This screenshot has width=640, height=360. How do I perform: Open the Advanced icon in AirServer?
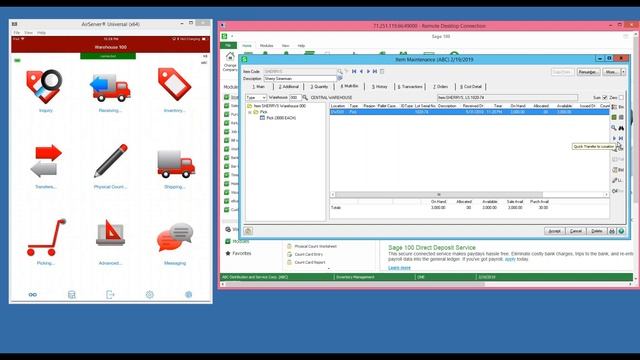tap(110, 233)
